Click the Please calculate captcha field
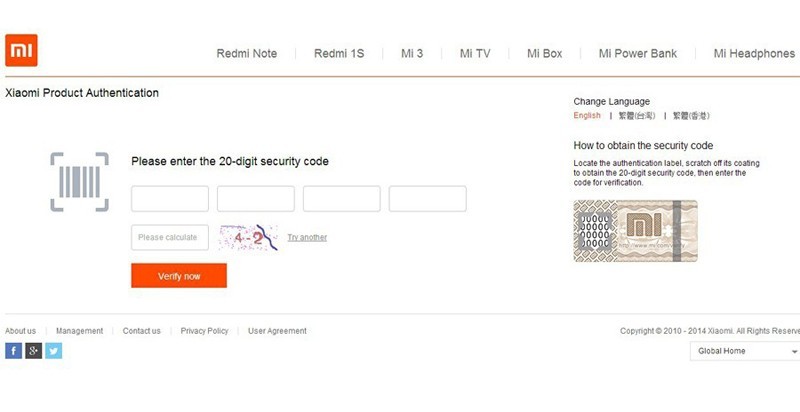 (x=170, y=238)
